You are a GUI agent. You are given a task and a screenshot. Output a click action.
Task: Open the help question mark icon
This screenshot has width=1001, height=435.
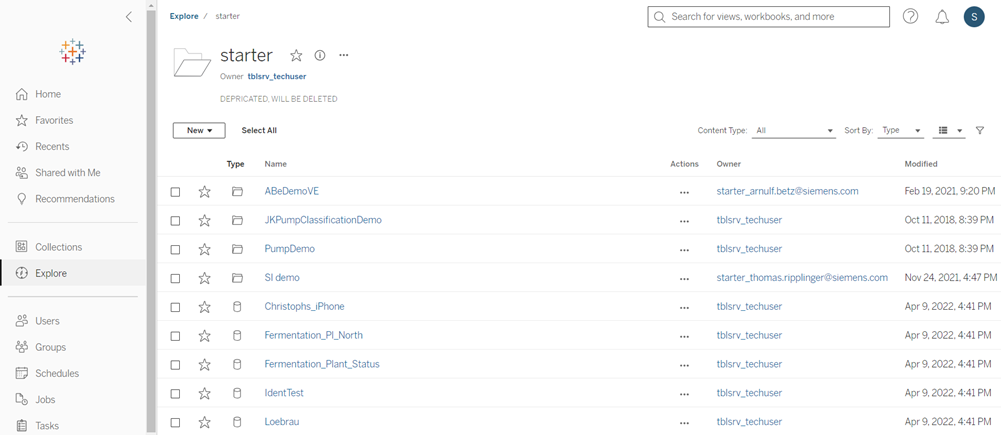coord(910,17)
